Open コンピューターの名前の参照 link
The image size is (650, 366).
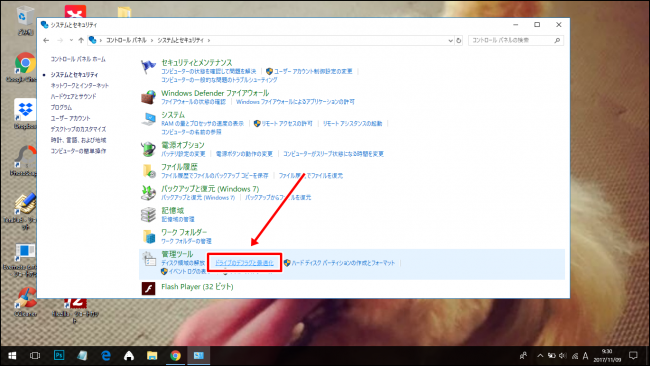coord(191,132)
